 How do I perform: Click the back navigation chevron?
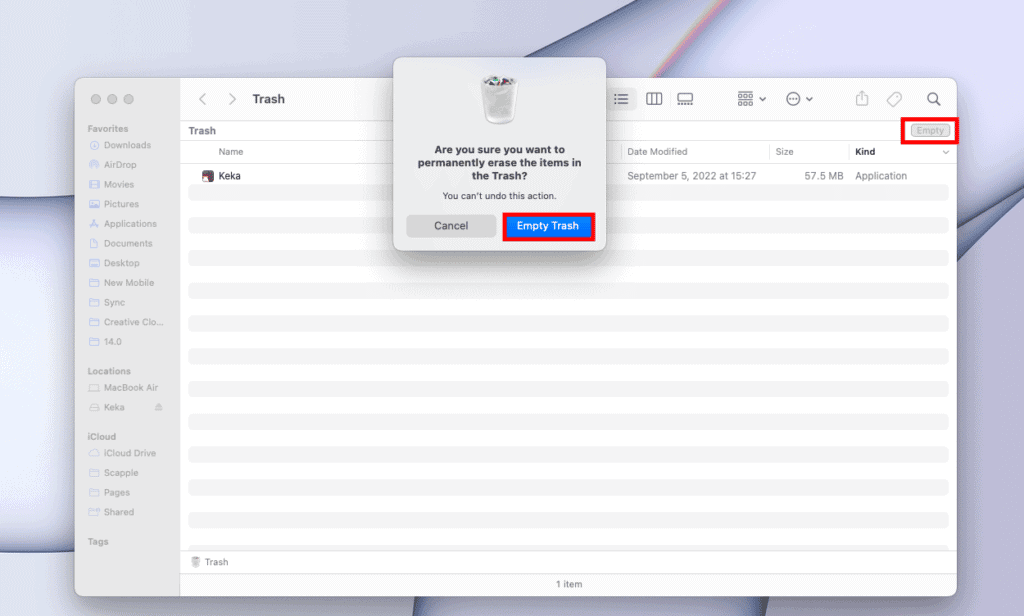203,99
